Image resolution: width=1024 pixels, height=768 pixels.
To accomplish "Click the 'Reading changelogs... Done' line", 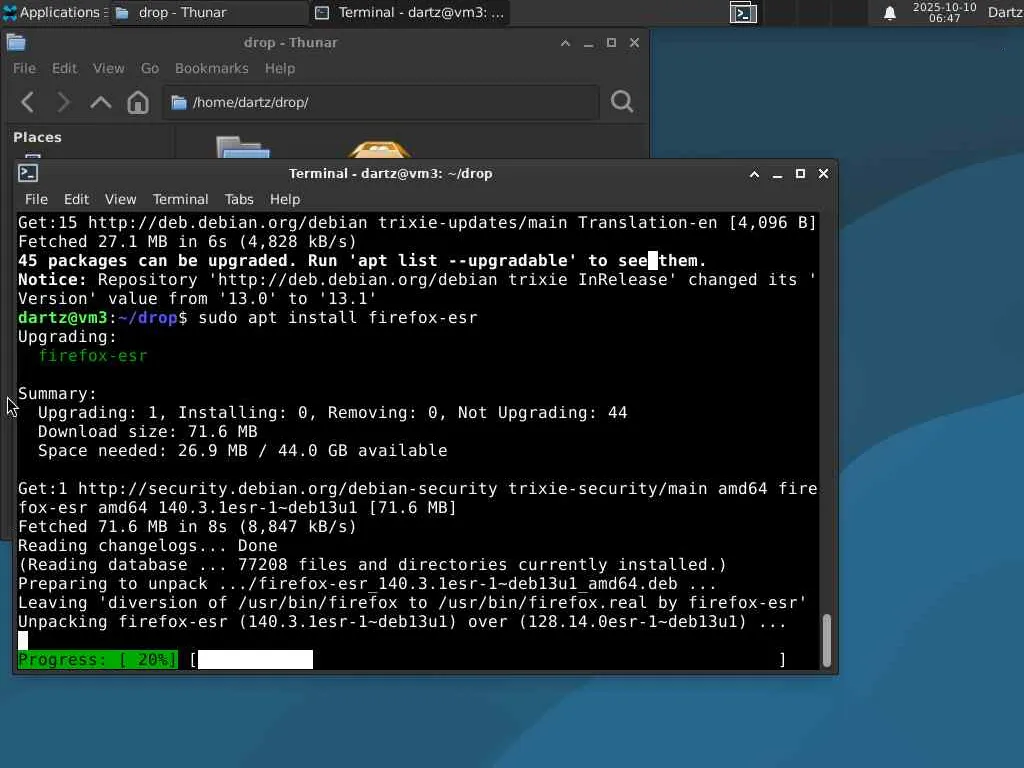I will tap(148, 546).
